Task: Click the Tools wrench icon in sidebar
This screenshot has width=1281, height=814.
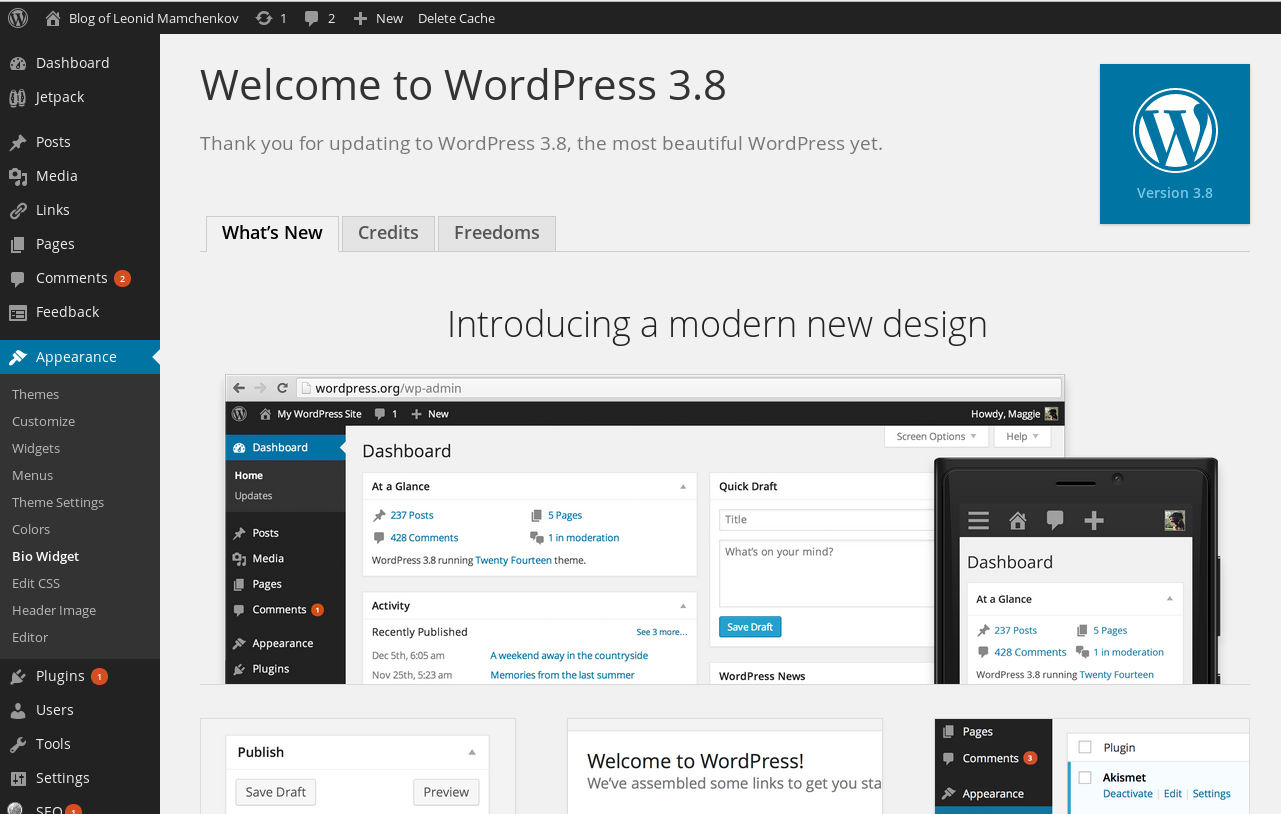Action: pyautogui.click(x=18, y=744)
